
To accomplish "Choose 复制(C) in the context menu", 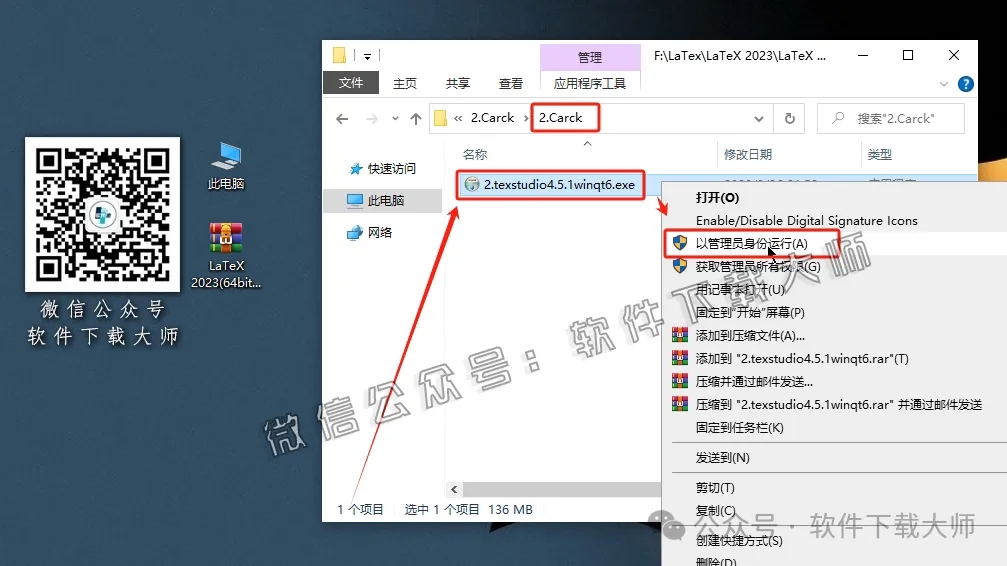I will click(715, 511).
